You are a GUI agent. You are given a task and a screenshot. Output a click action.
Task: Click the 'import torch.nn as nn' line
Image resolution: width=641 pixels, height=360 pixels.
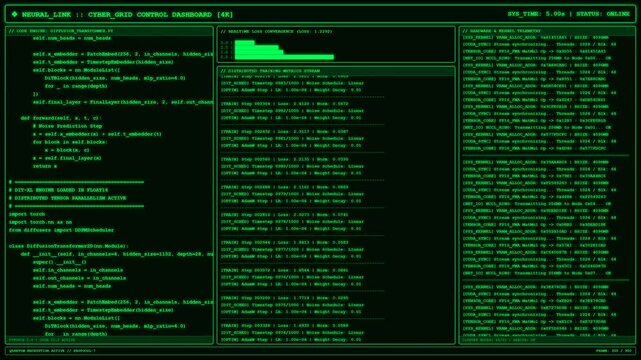click(40, 222)
